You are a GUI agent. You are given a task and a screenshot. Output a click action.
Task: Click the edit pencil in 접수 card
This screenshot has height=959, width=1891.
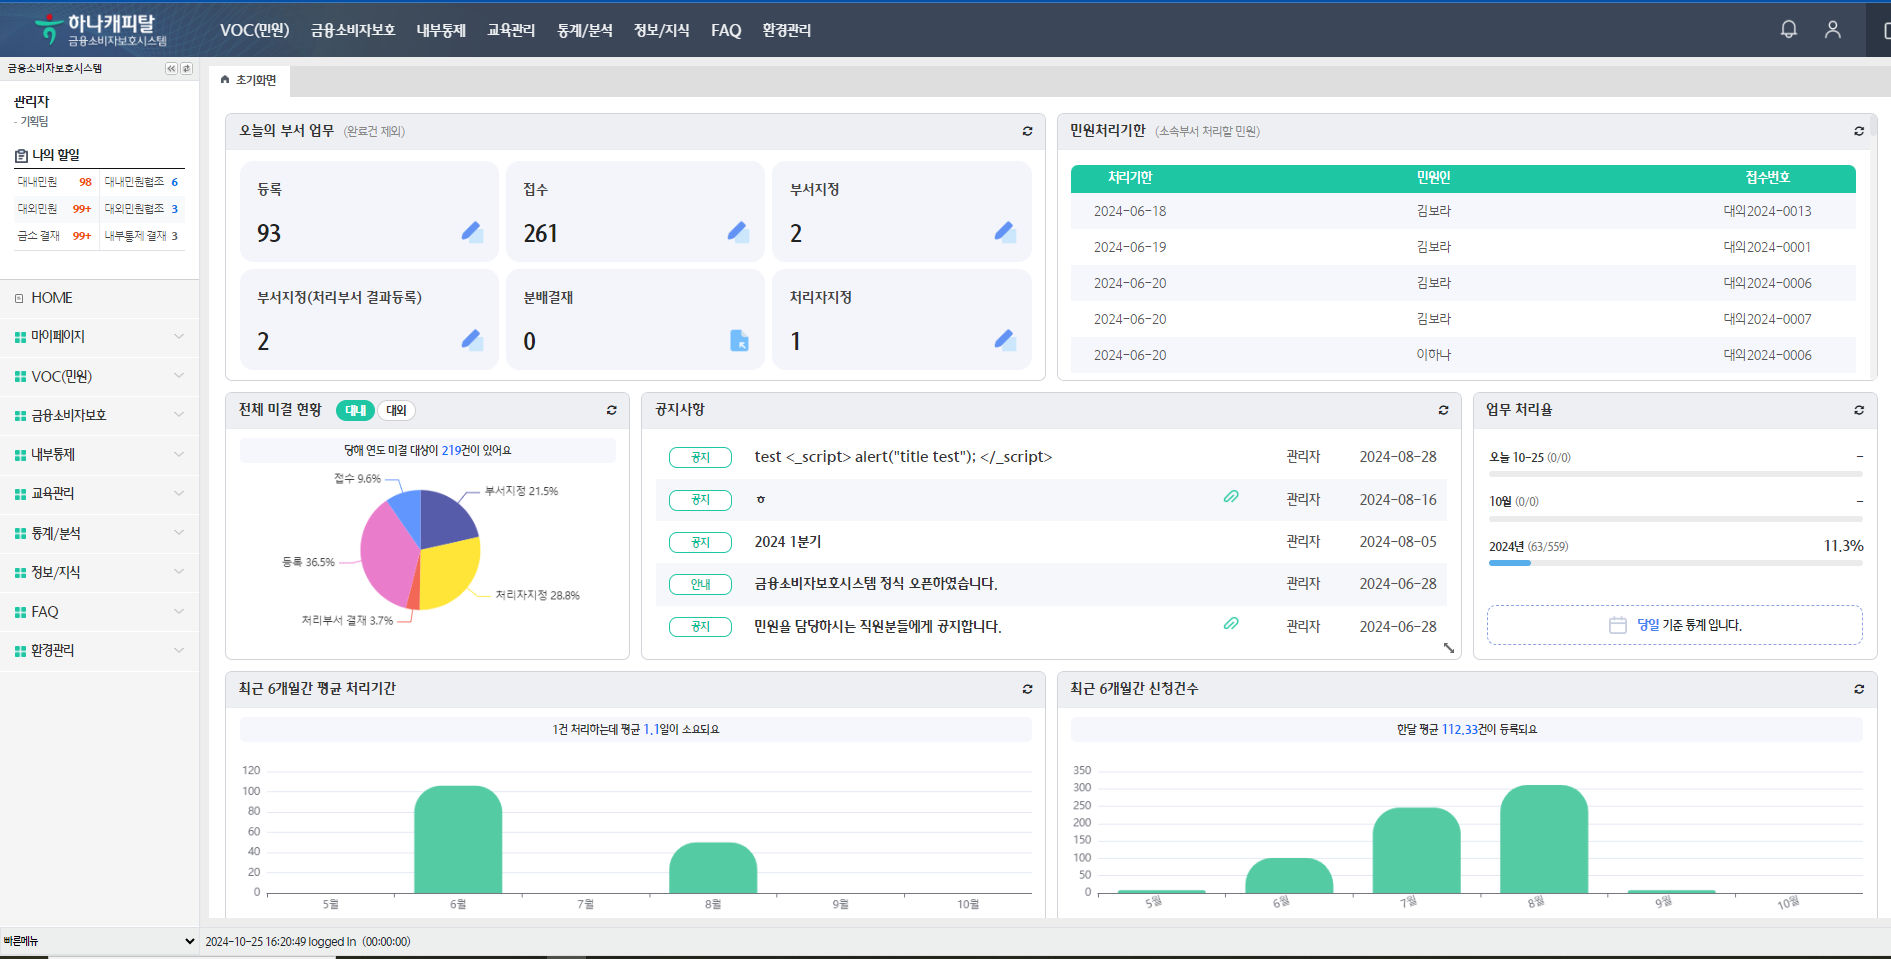tap(738, 232)
